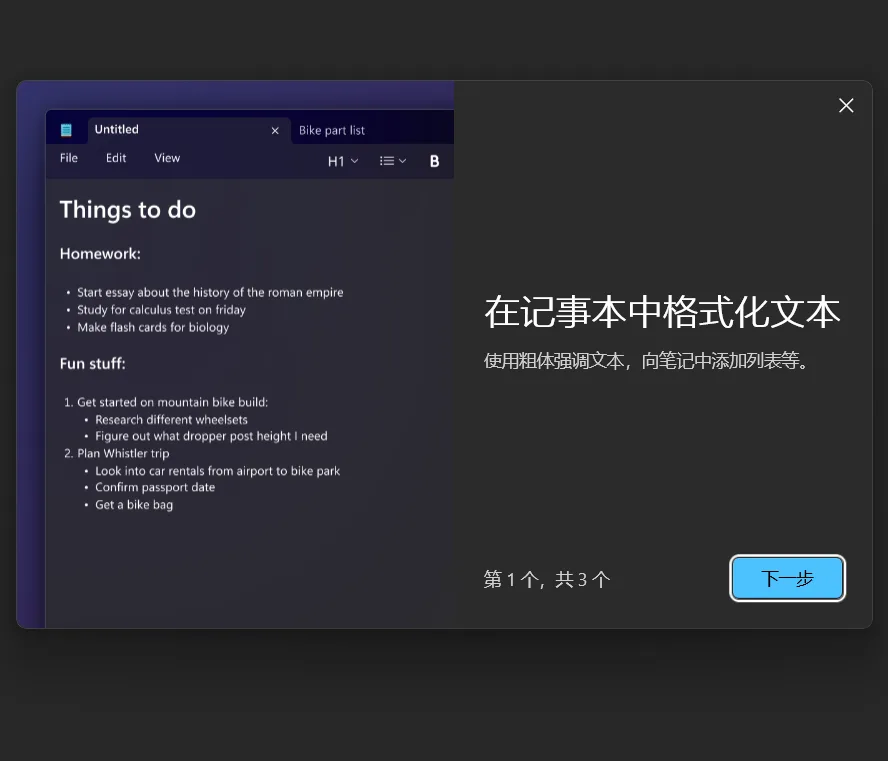
Task: Open the View menu
Action: (x=167, y=158)
